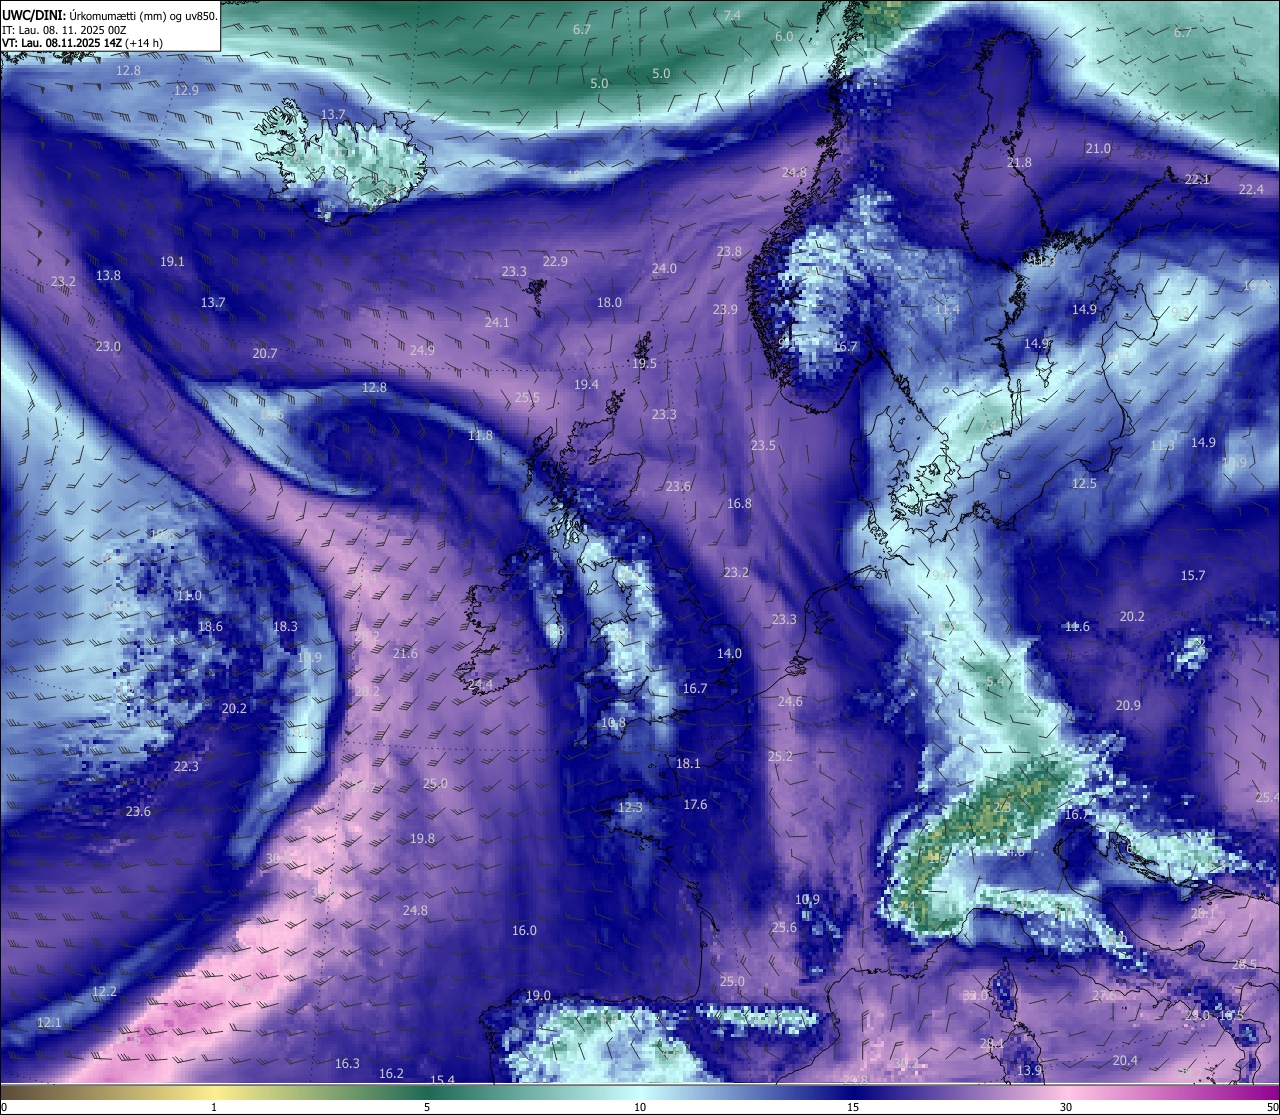Click the 13.9 value label
The width and height of the screenshot is (1280, 1115).
[x=1029, y=1071]
